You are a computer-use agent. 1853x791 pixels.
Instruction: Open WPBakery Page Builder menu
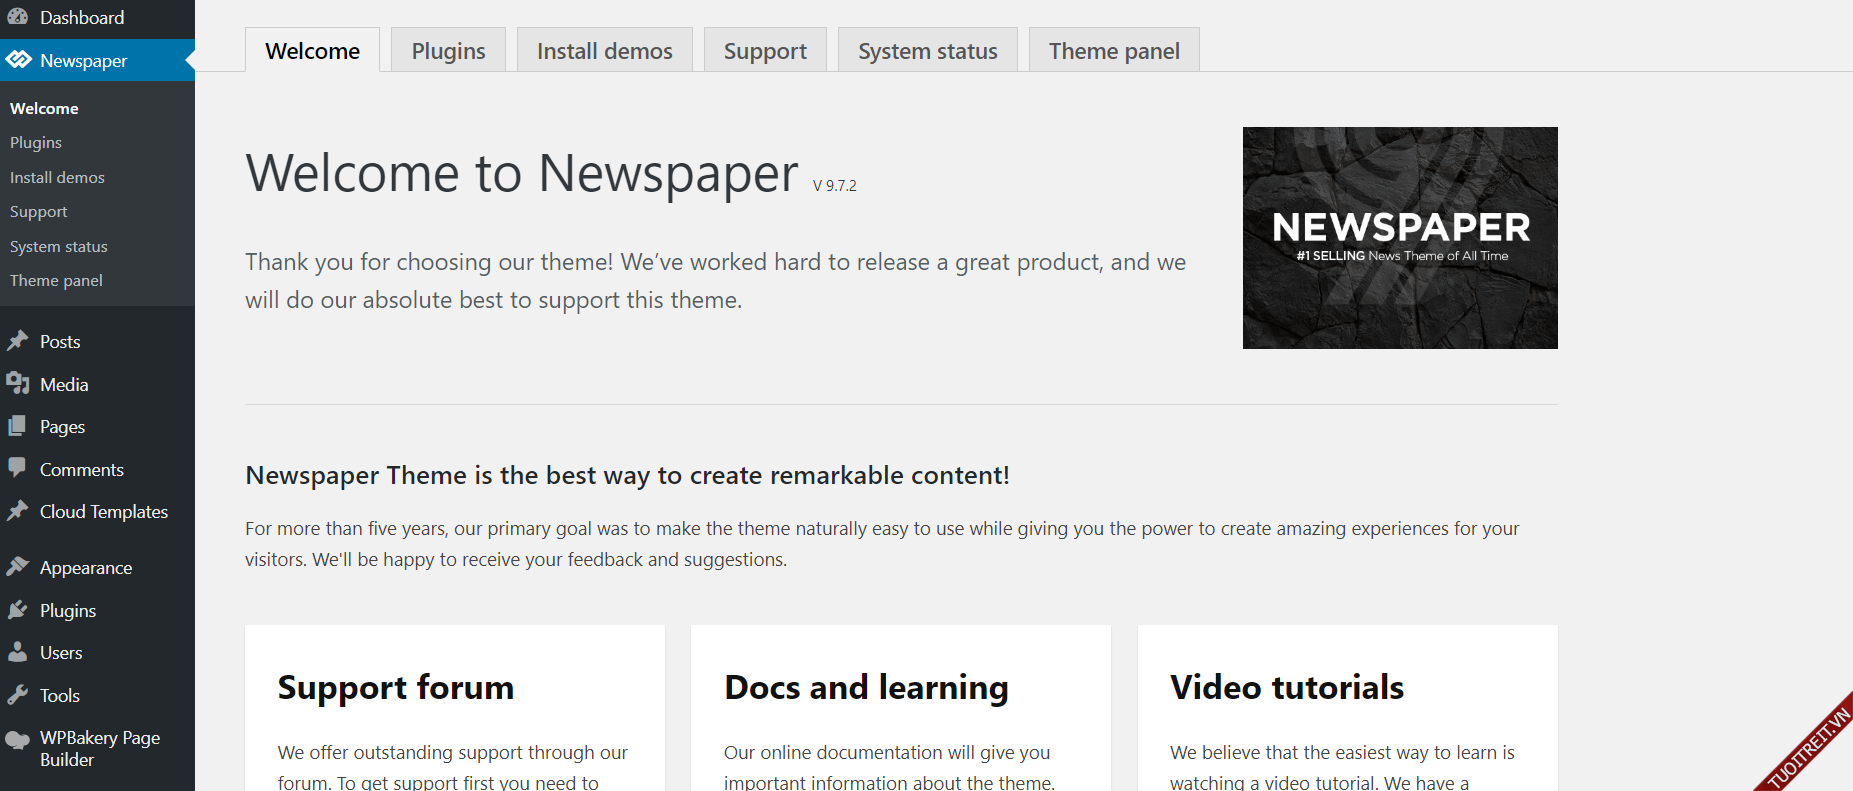click(99, 748)
